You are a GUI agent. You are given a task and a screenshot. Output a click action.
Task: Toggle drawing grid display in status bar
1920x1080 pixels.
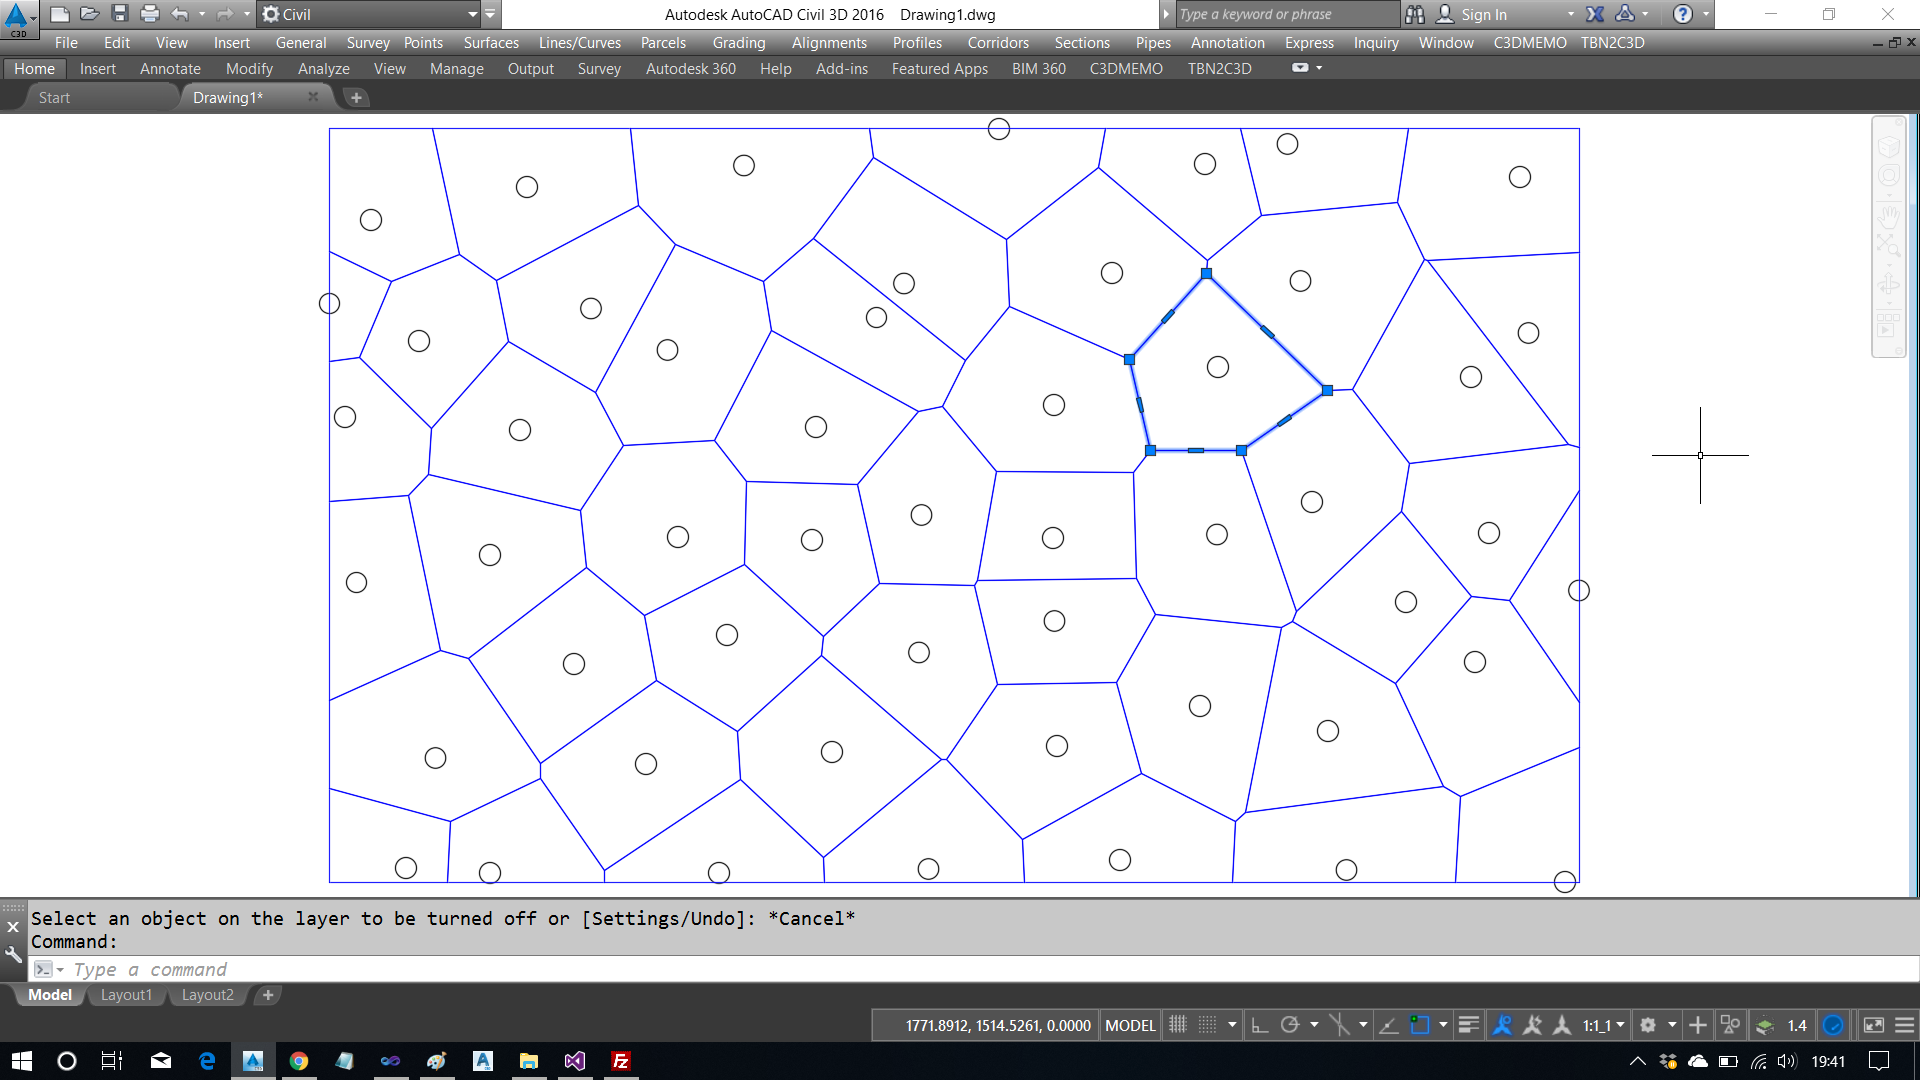tap(1178, 1025)
